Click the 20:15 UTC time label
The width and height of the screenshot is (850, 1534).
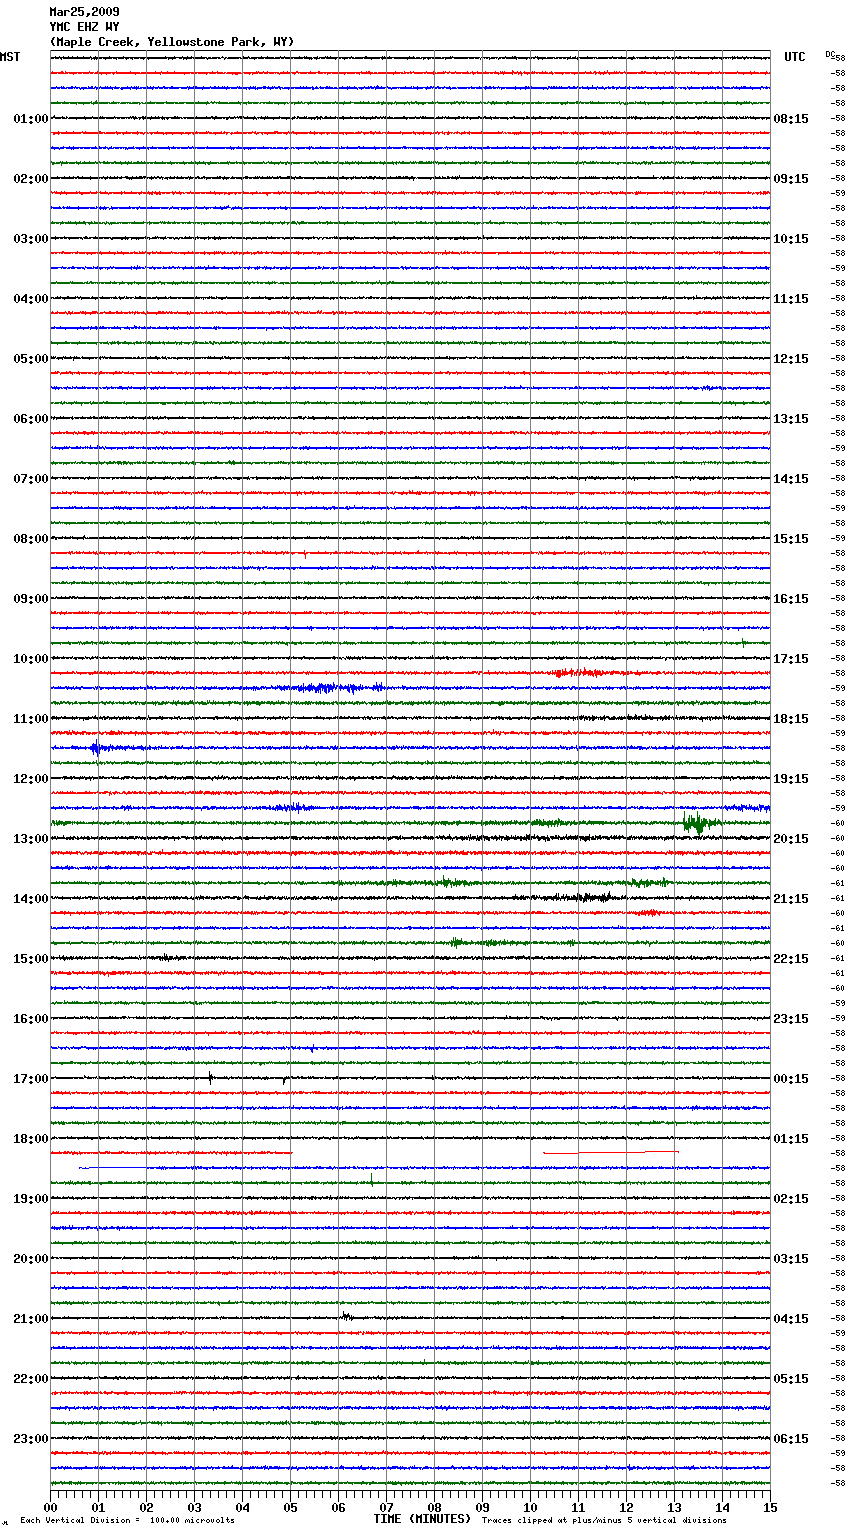click(x=791, y=839)
